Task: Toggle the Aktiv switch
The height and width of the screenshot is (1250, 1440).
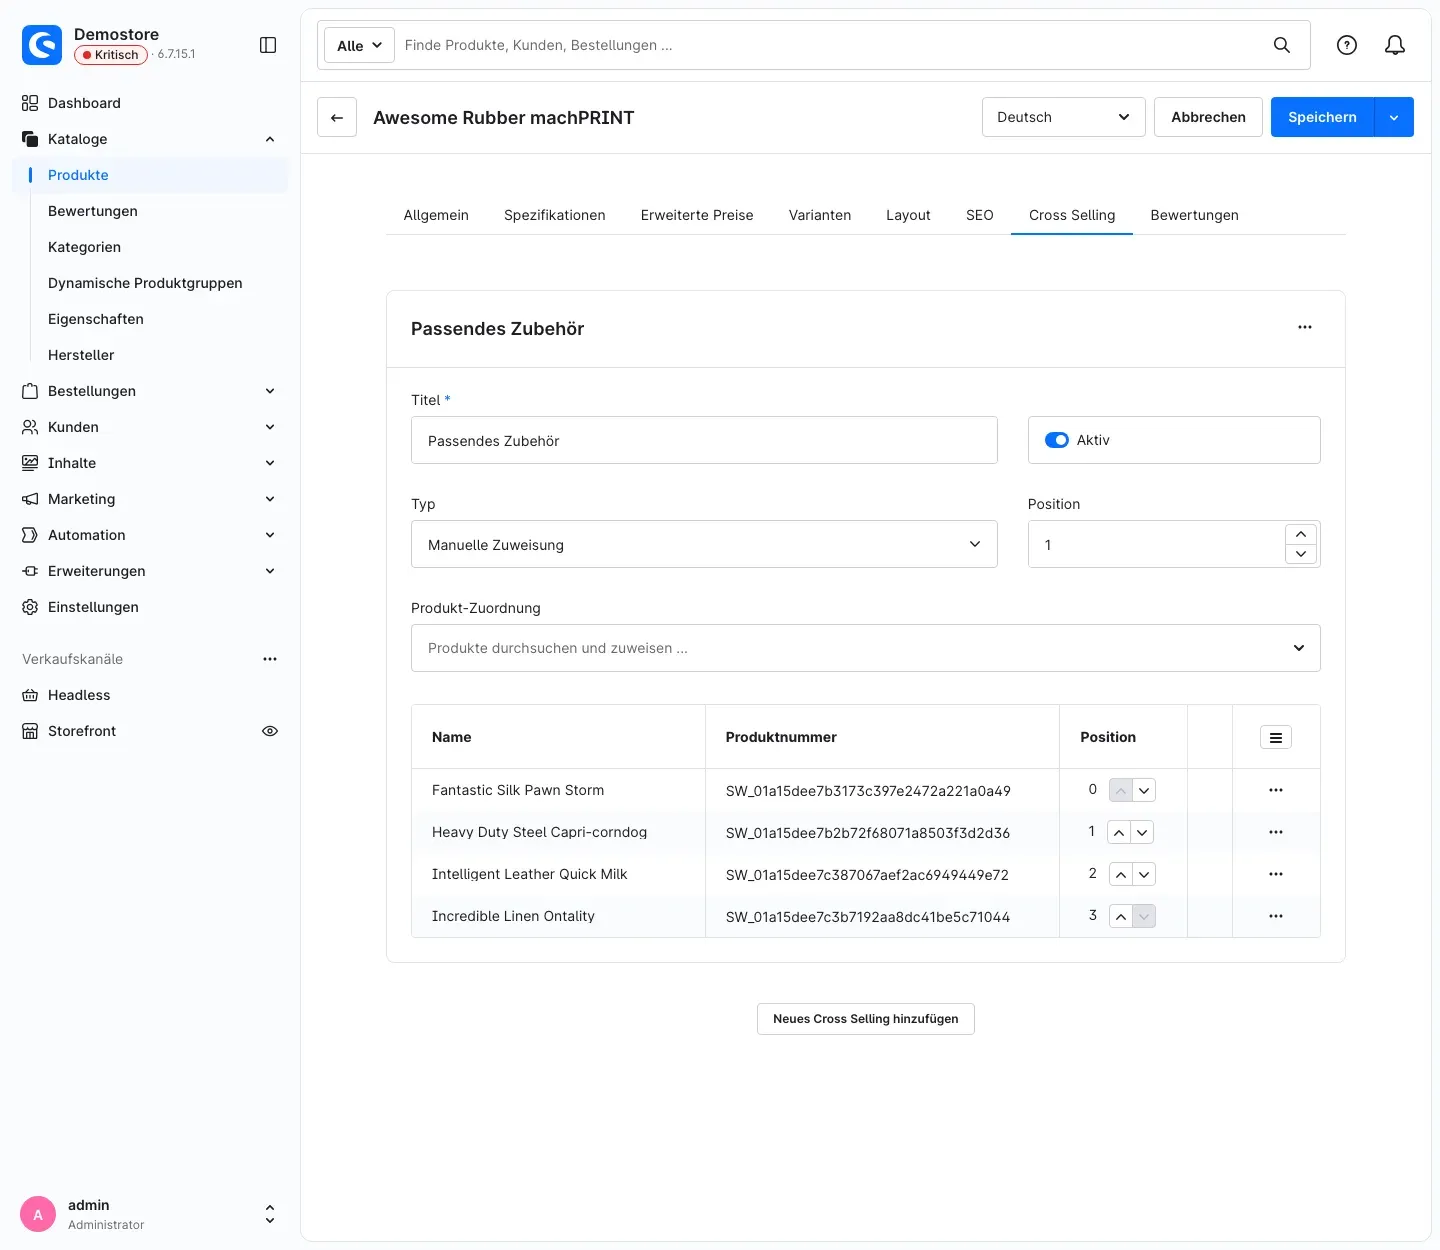Action: tap(1057, 440)
